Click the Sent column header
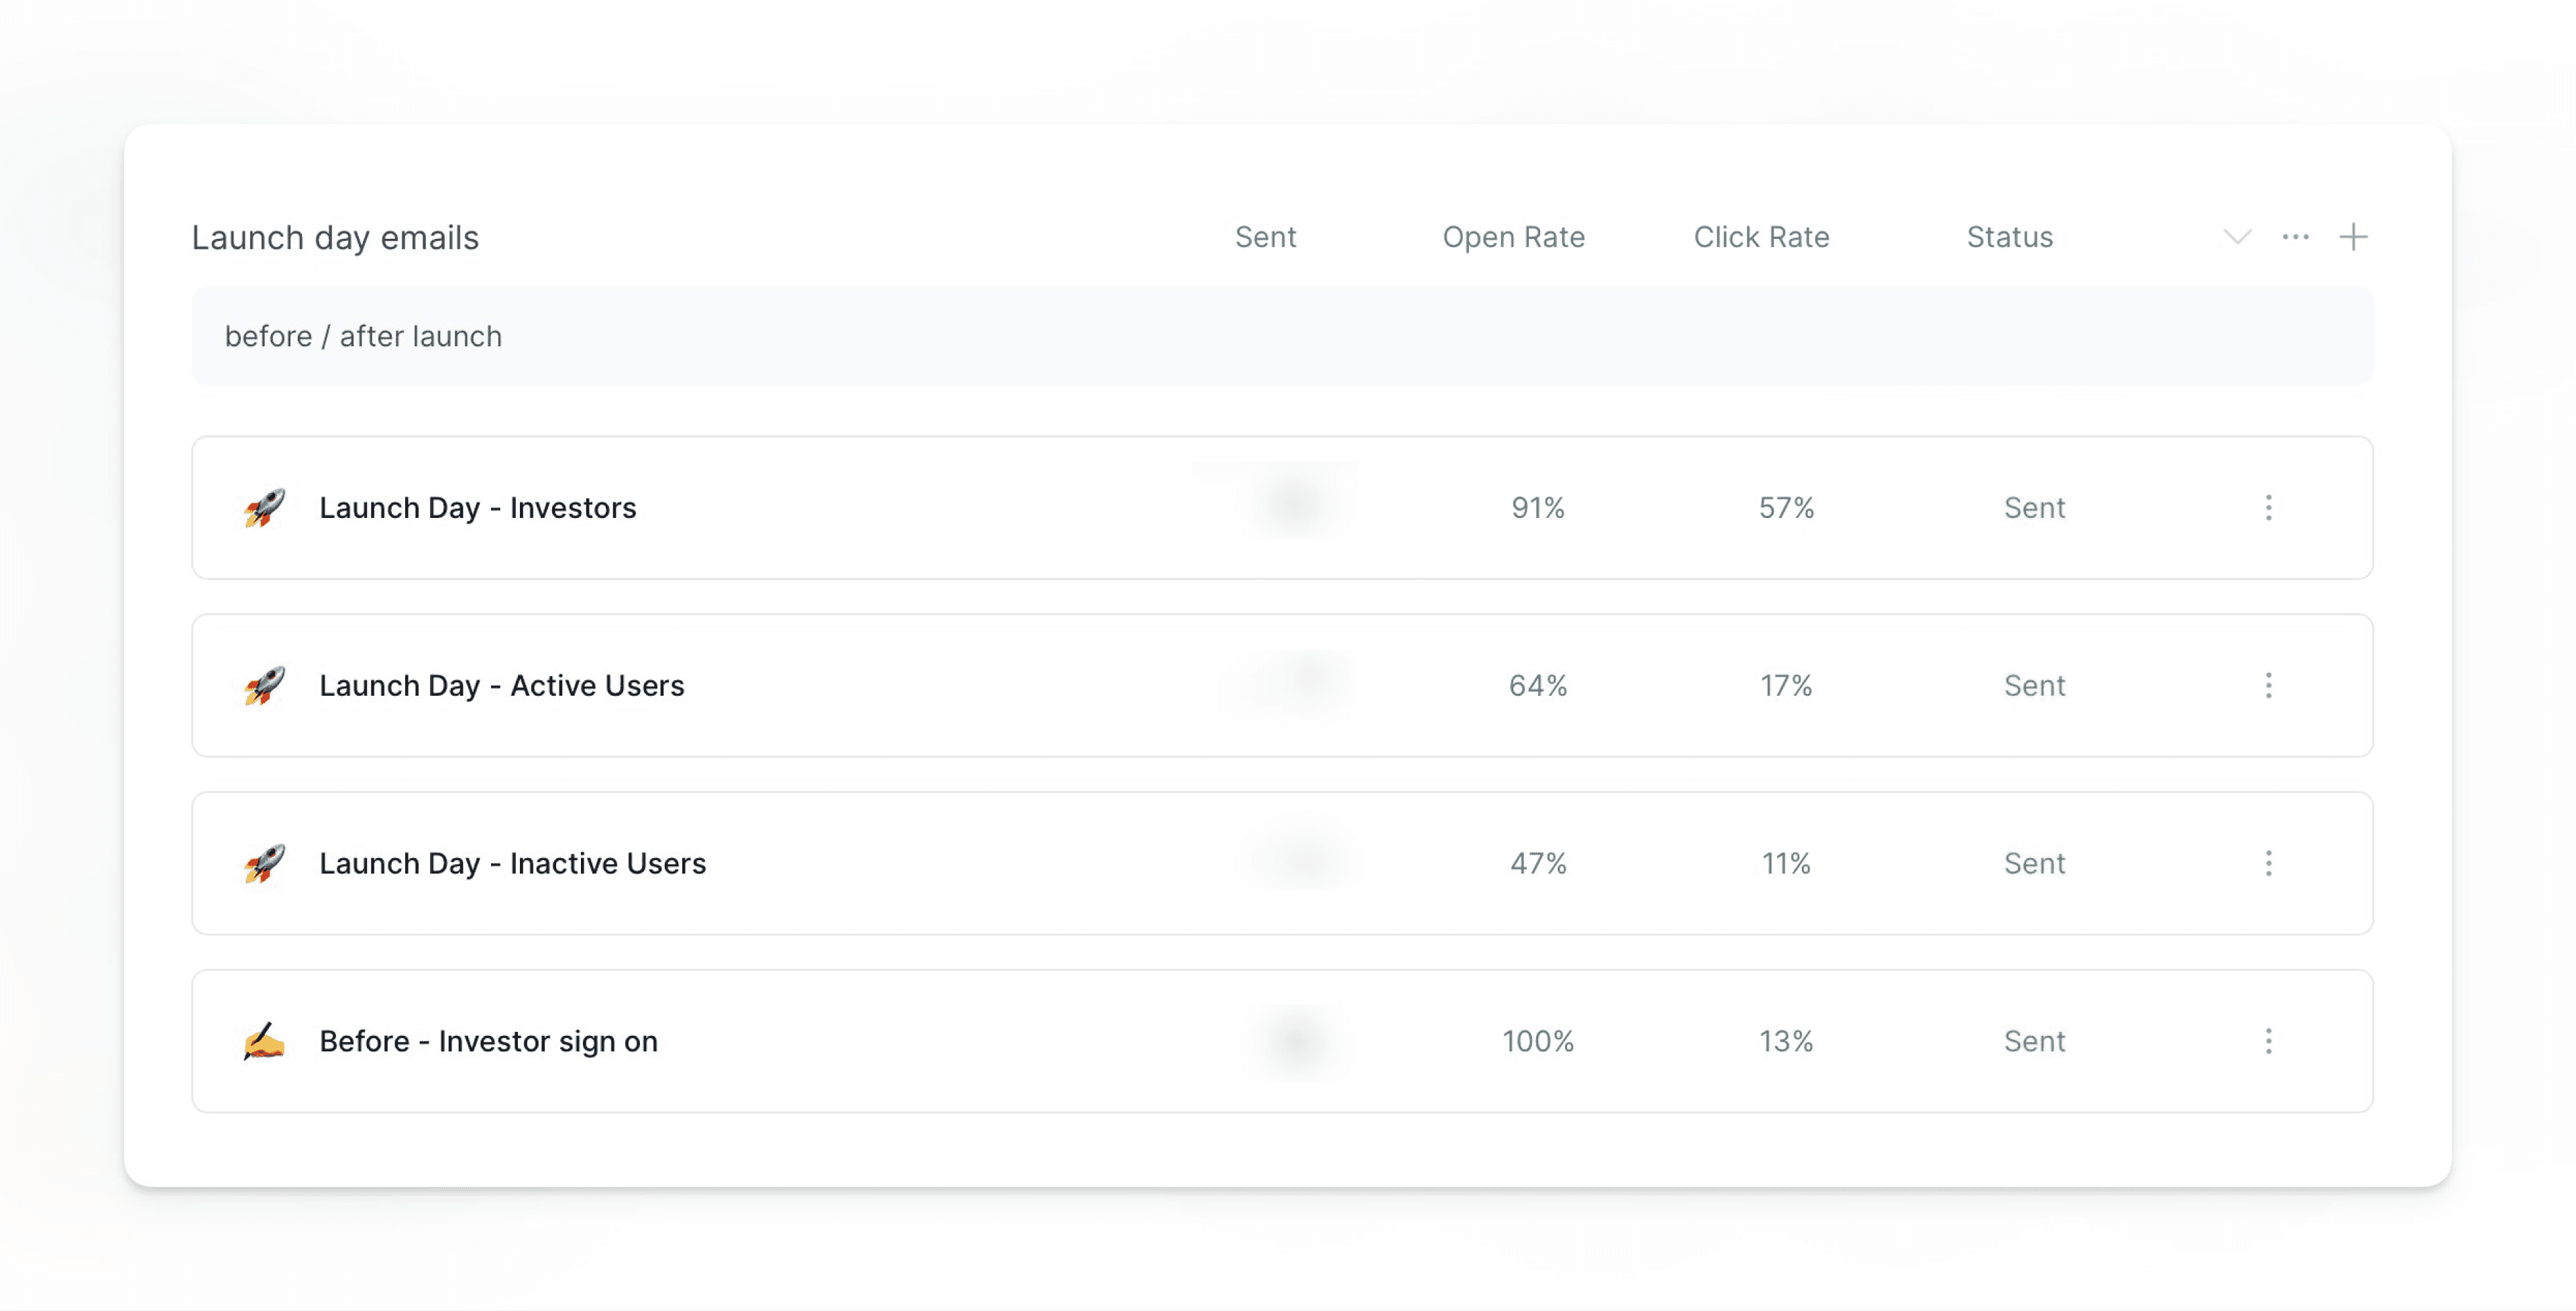Screen dimensions: 2576x1311 click(x=1265, y=237)
